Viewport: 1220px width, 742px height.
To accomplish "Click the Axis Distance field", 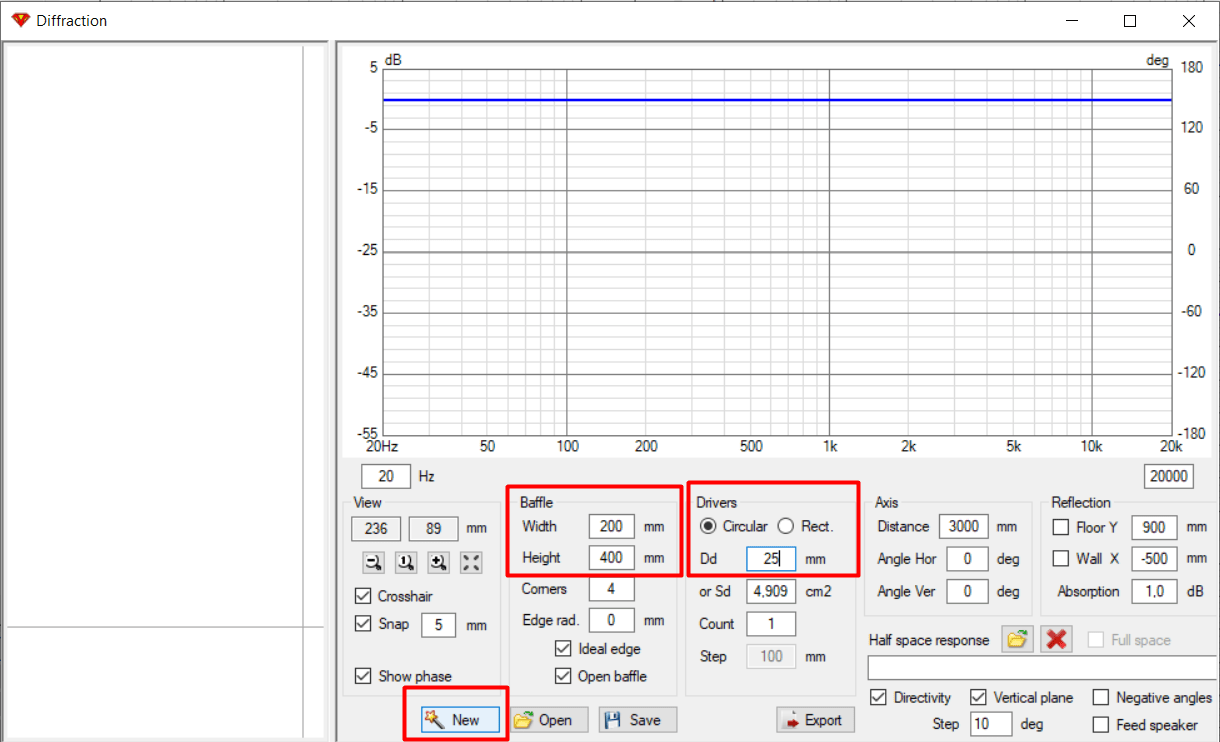I will [x=964, y=526].
